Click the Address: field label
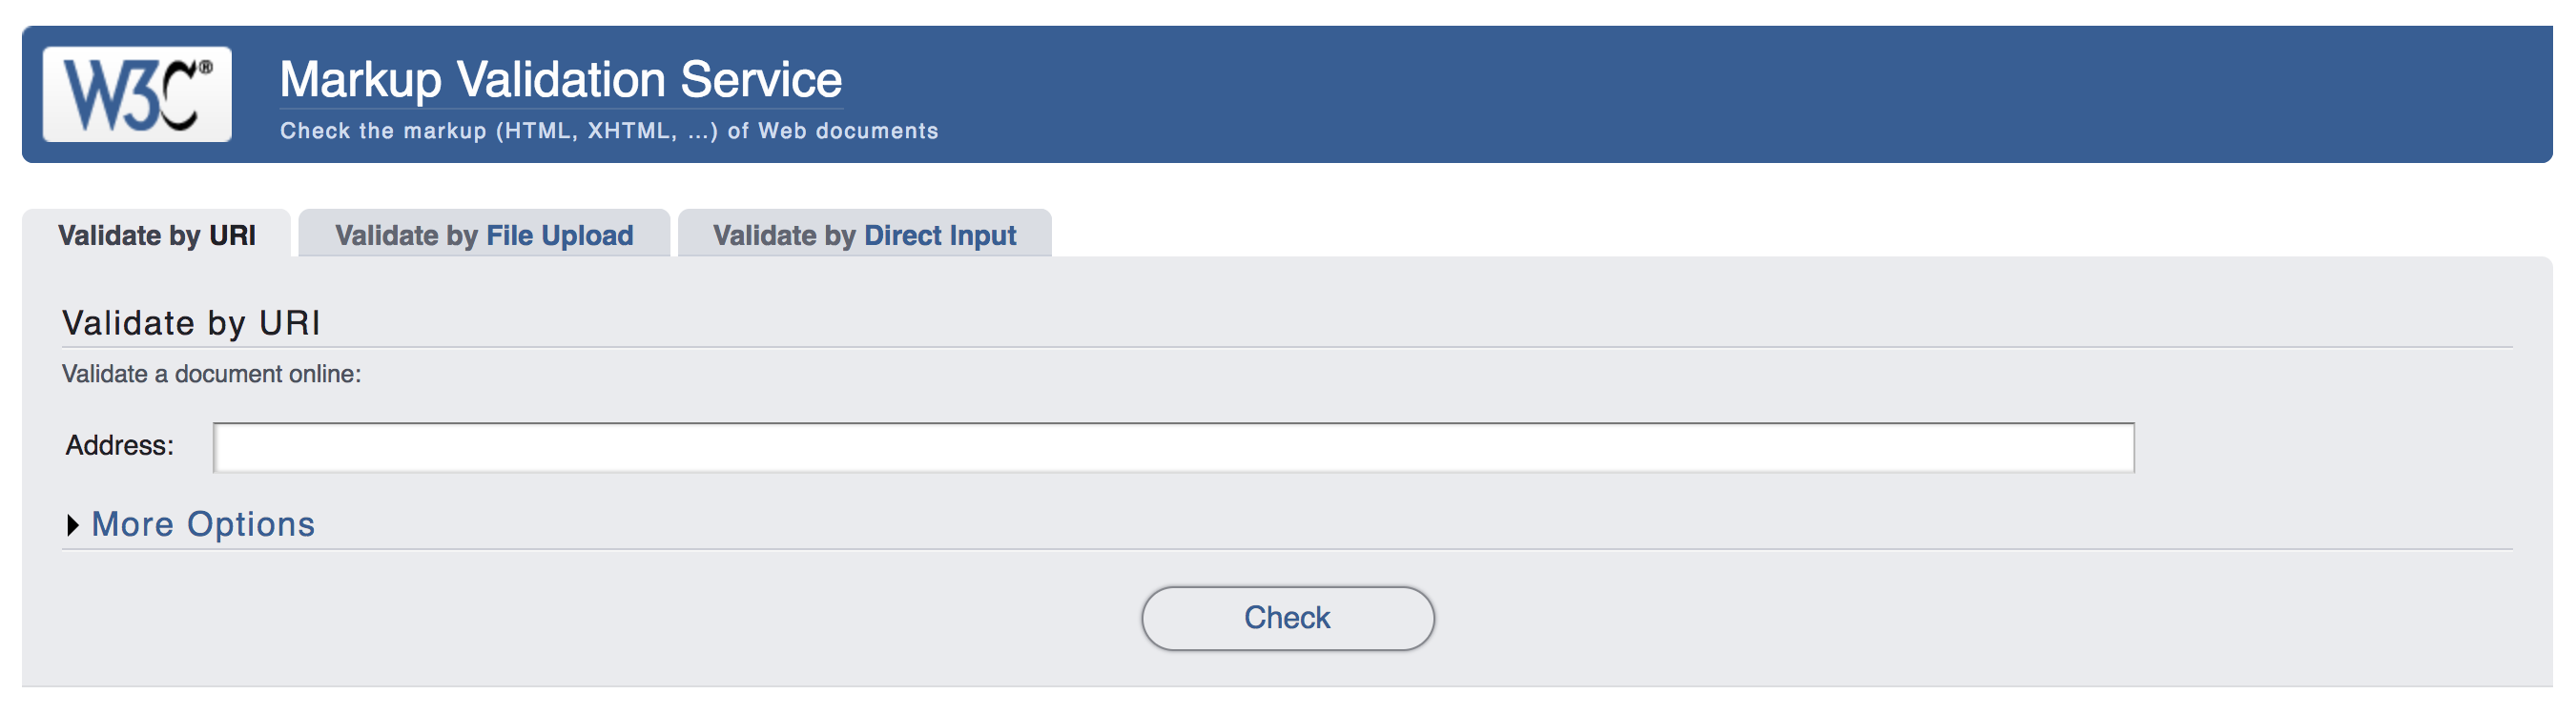The width and height of the screenshot is (2576, 714). click(119, 445)
